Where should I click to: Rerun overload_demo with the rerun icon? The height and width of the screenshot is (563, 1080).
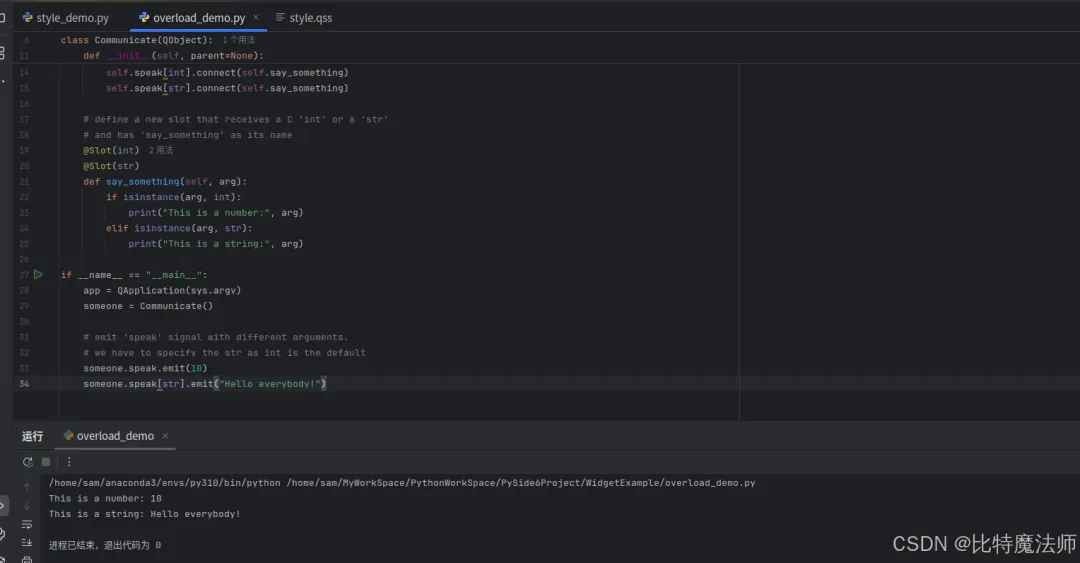point(28,462)
